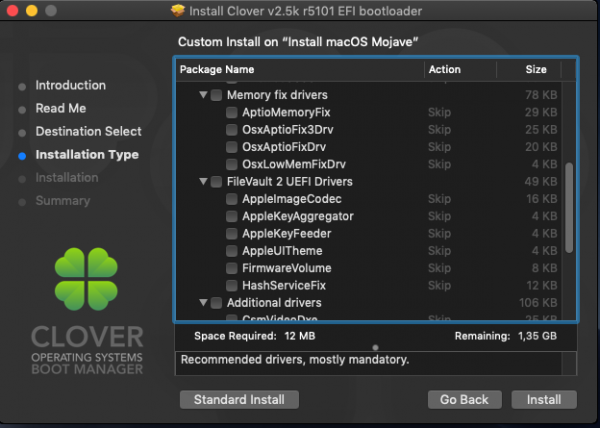Enable the OsxLowMemFixDrv checkbox
The width and height of the screenshot is (600, 428).
(232, 164)
